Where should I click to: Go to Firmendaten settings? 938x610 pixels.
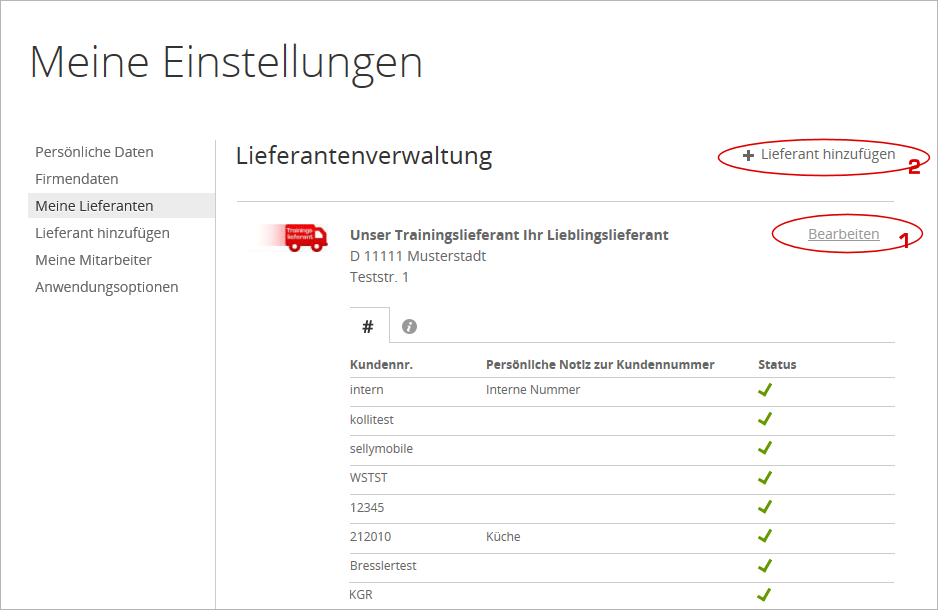tap(77, 179)
